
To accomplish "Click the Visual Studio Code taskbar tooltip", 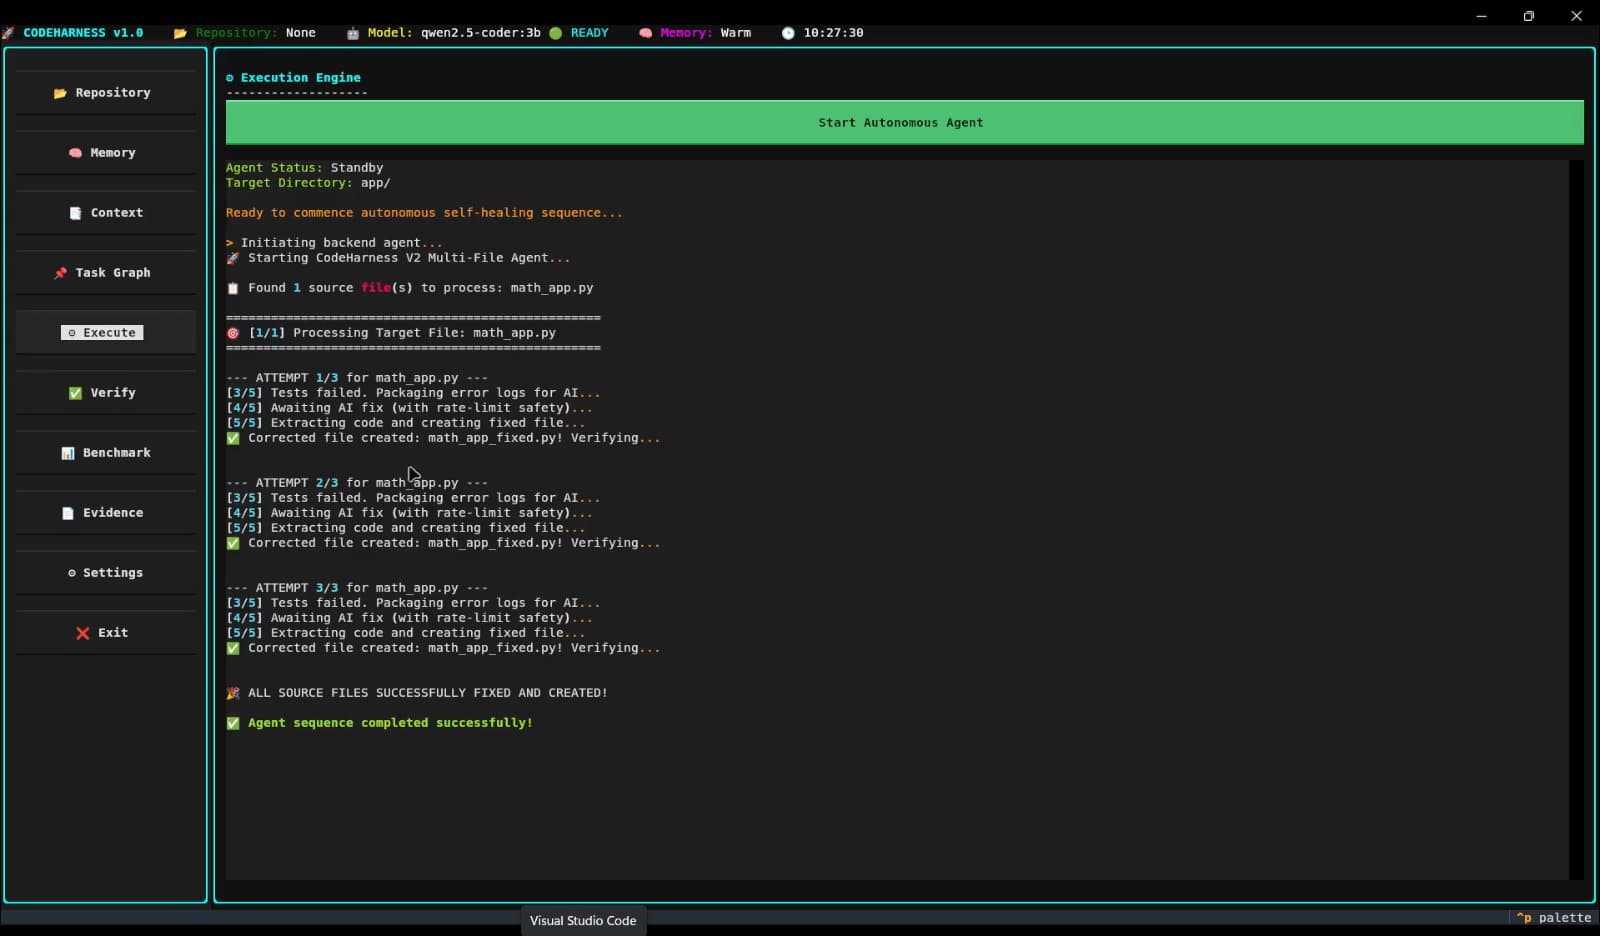I will (583, 920).
